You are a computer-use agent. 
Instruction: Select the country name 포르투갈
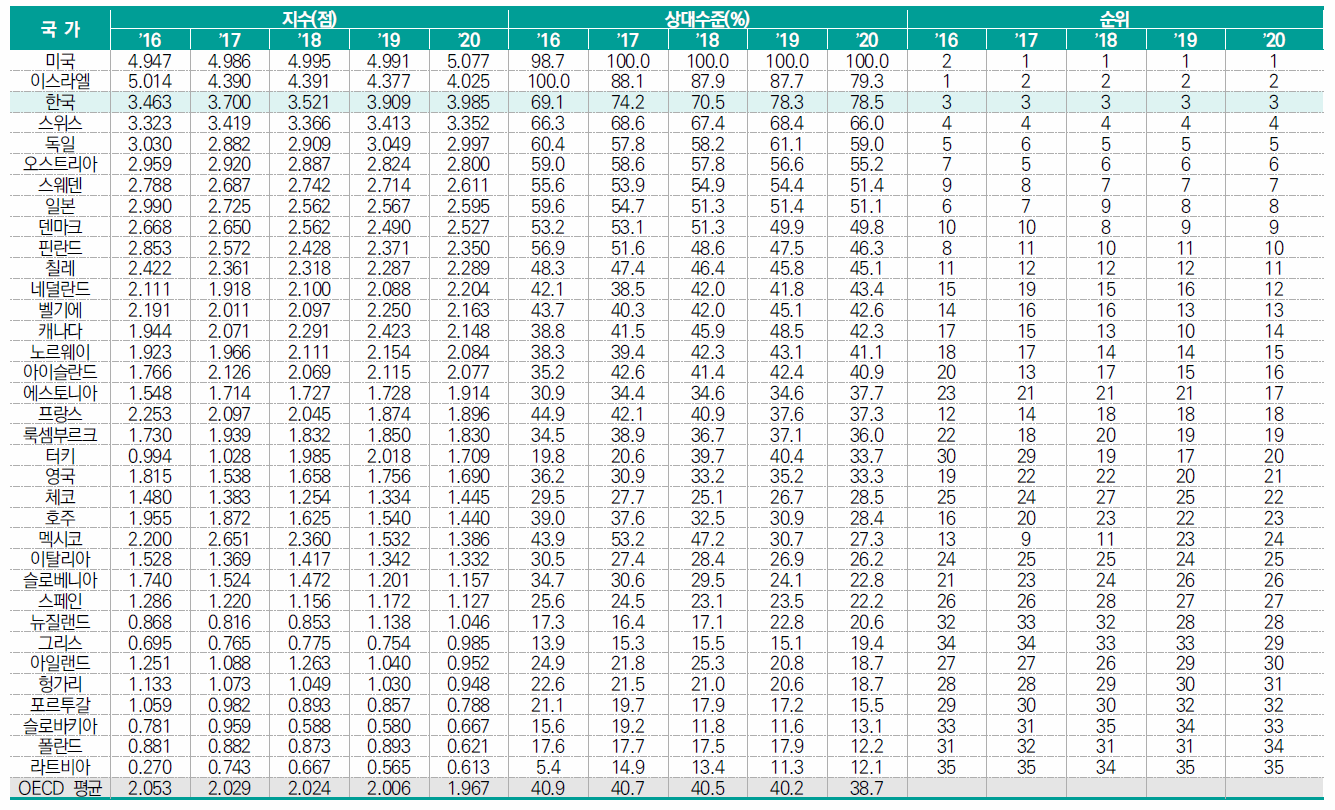tap(60, 704)
